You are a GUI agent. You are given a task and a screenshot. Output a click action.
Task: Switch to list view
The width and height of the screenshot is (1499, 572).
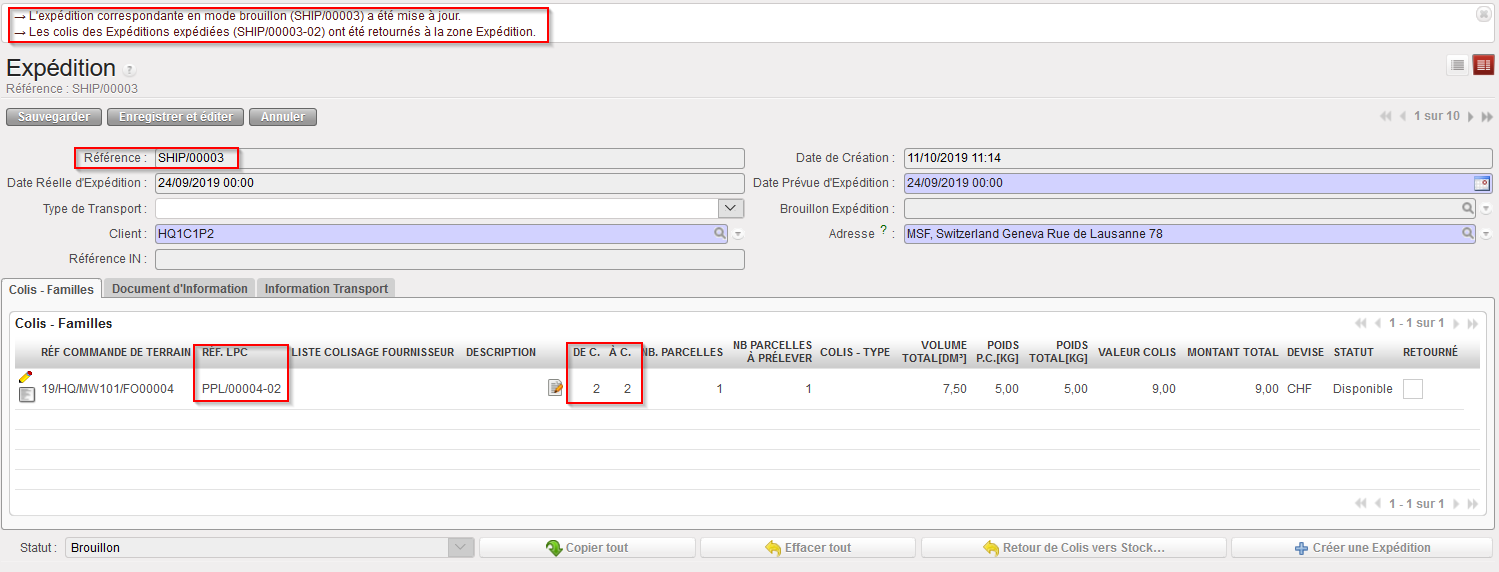(1458, 65)
